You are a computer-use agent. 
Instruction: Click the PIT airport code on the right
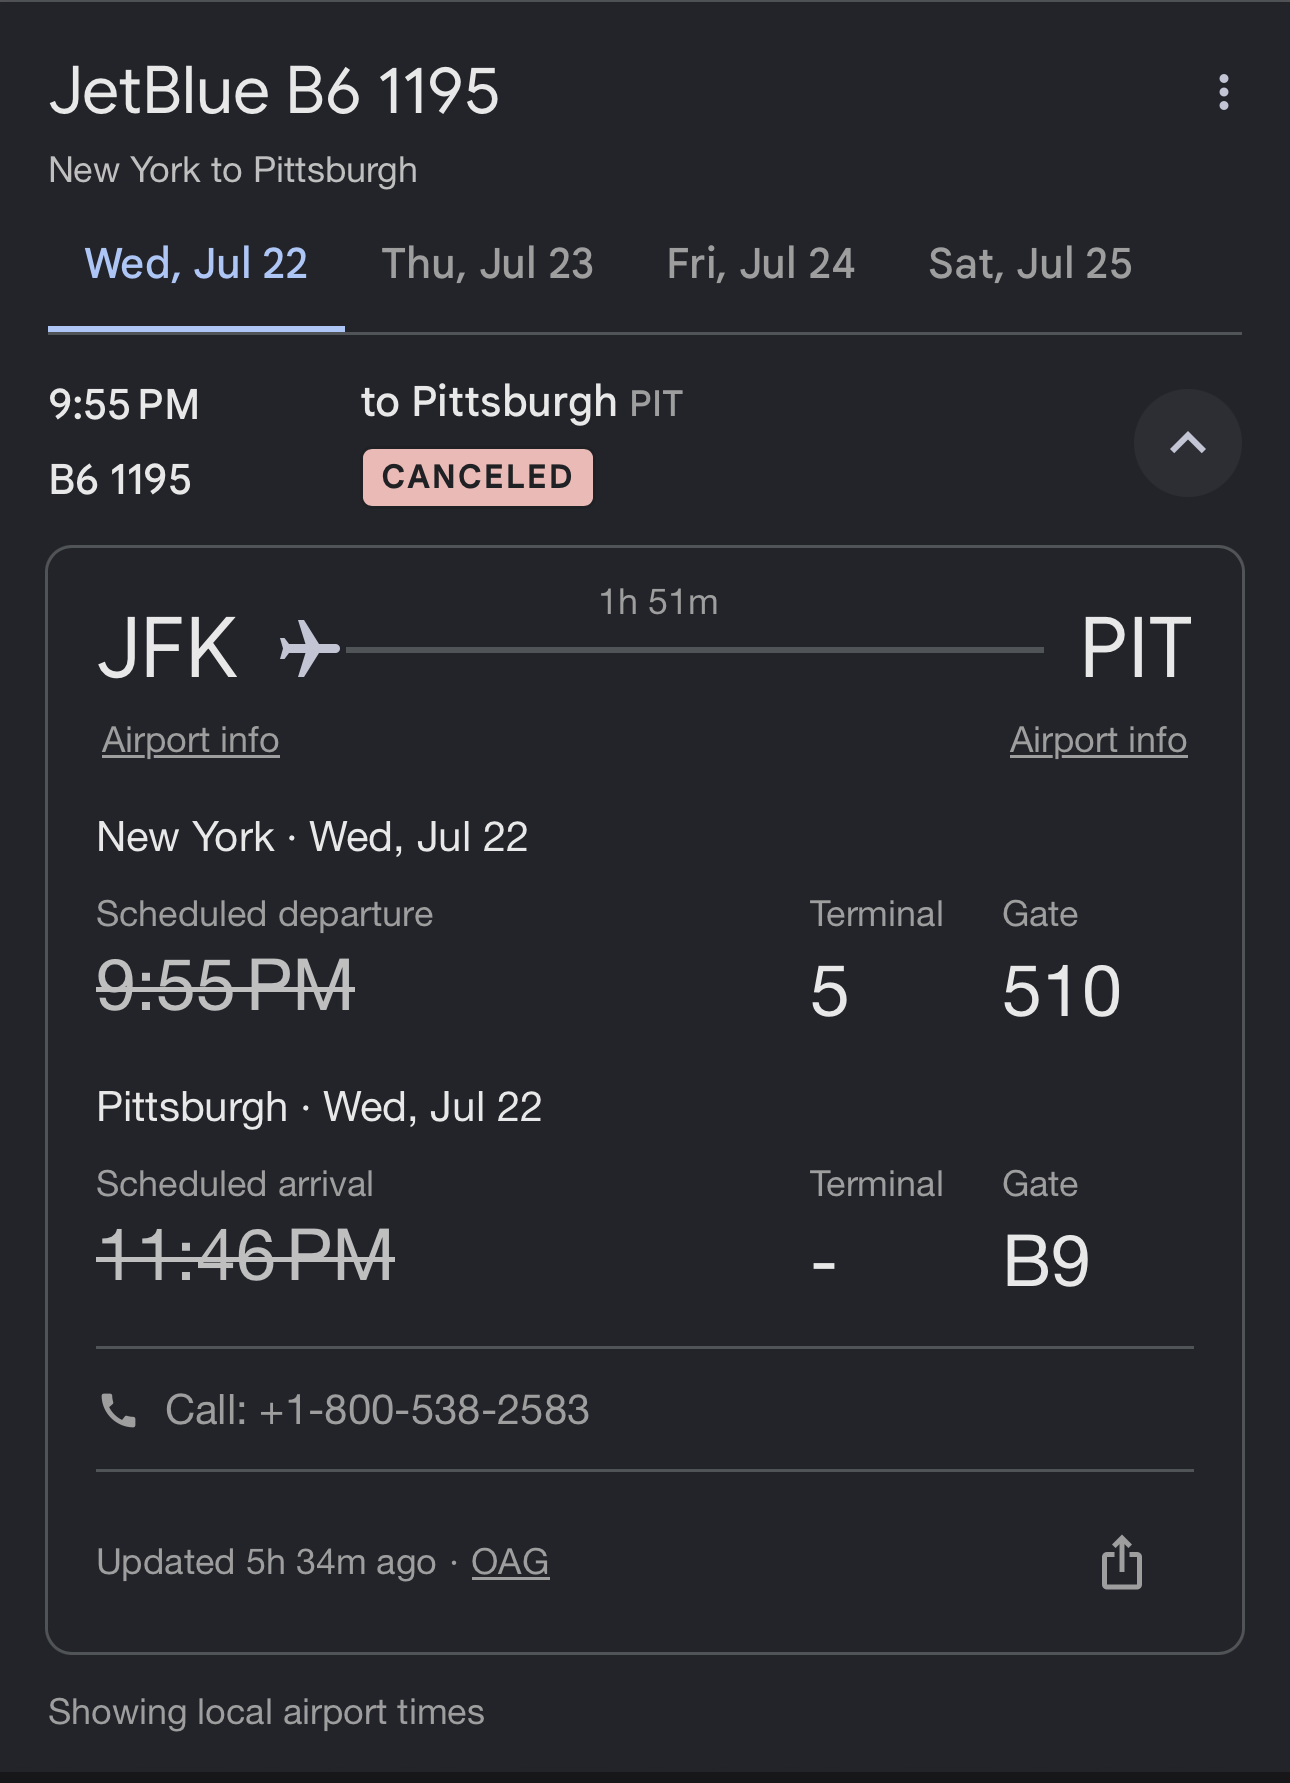pos(1136,648)
